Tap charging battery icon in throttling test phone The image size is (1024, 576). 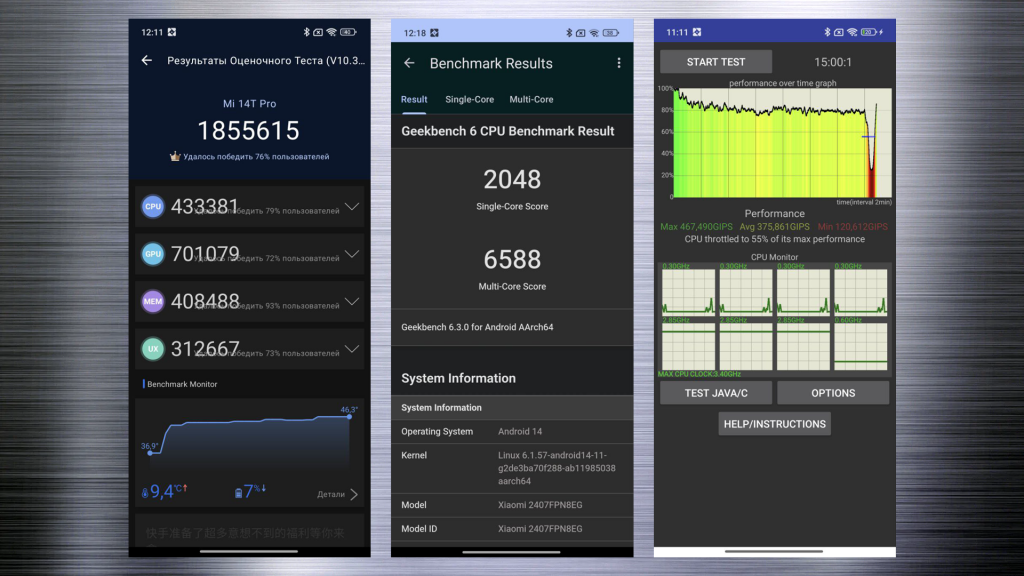click(872, 32)
